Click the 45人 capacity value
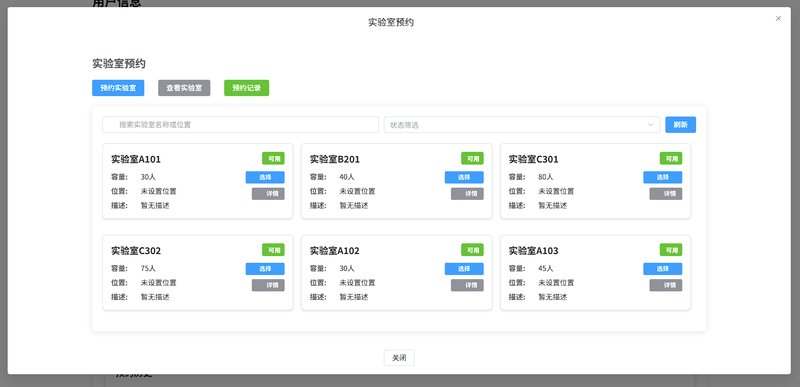 click(x=545, y=268)
